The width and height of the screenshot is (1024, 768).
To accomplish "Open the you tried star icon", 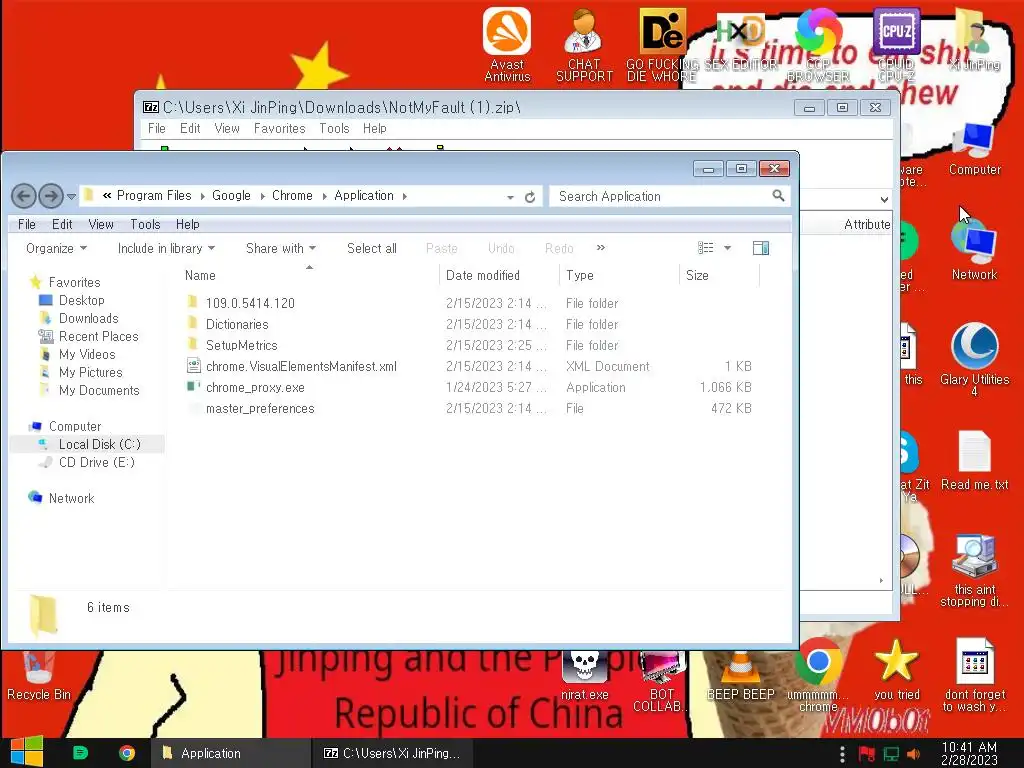I will 897,669.
